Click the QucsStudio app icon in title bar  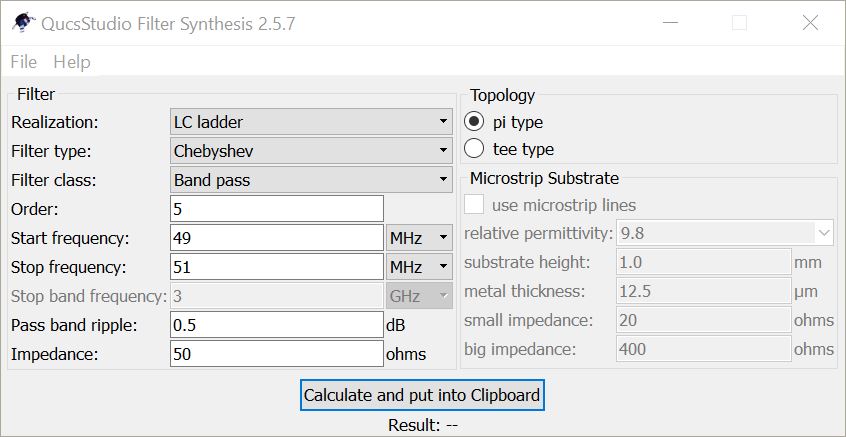click(x=19, y=23)
